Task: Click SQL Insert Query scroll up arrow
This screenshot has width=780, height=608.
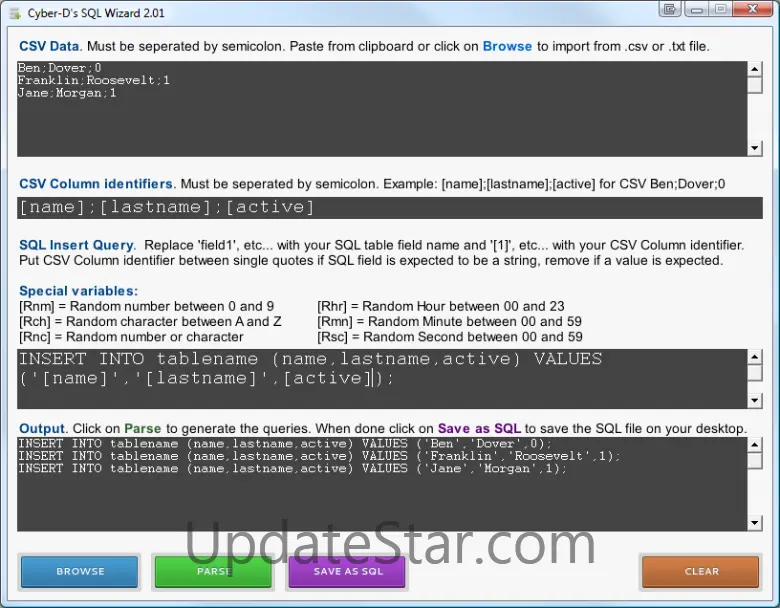Action: click(x=755, y=357)
